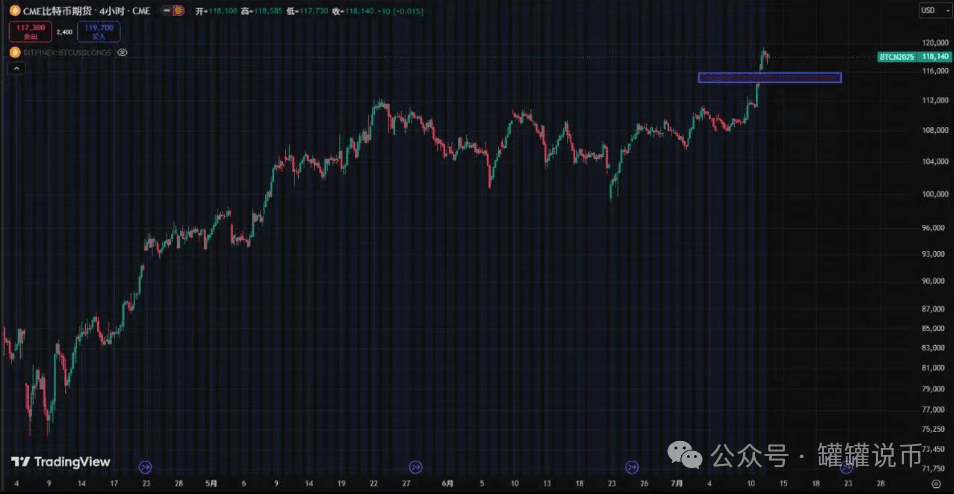Click the 7月 label on time axis
This screenshot has height=494, width=954.
(x=677, y=484)
